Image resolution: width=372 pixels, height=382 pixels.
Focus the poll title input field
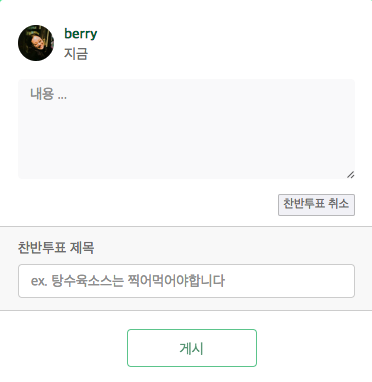click(186, 281)
